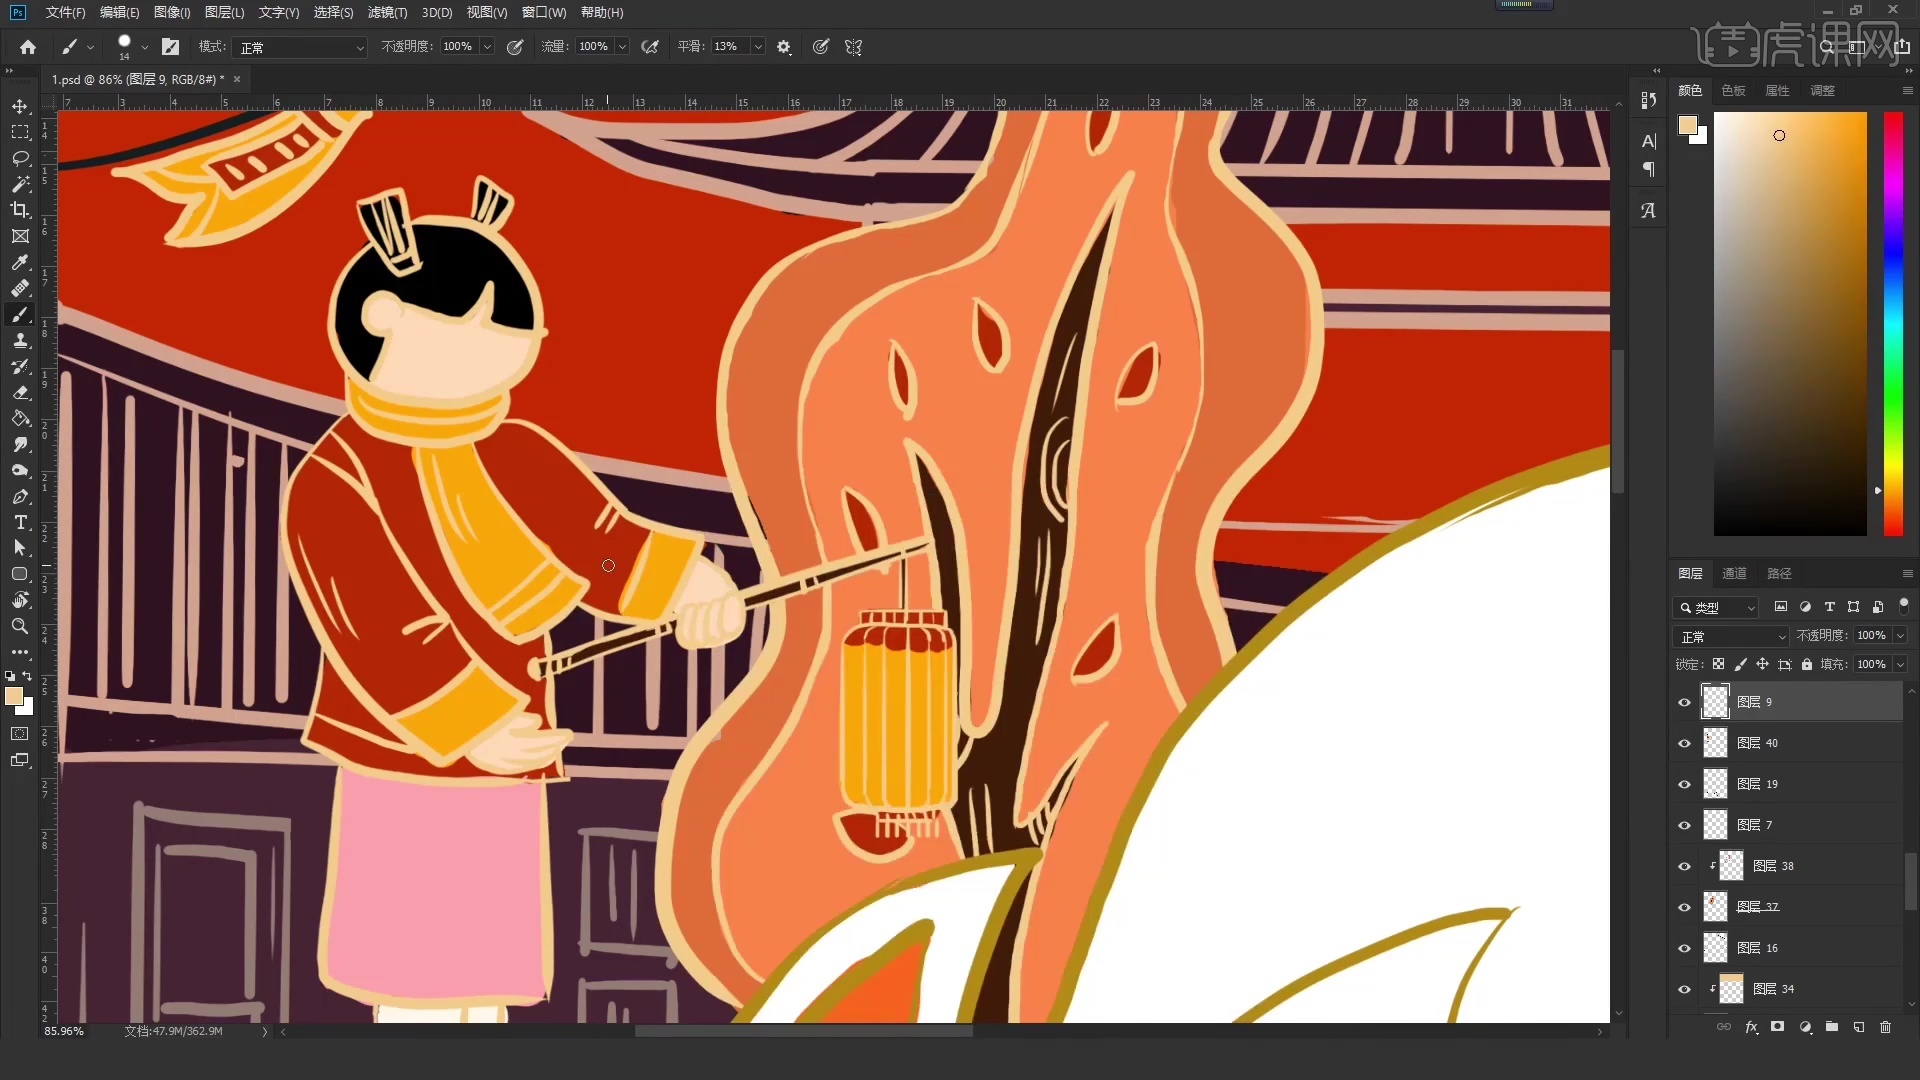Select the Paint Bucket tool
1920x1080 pixels.
tap(20, 418)
